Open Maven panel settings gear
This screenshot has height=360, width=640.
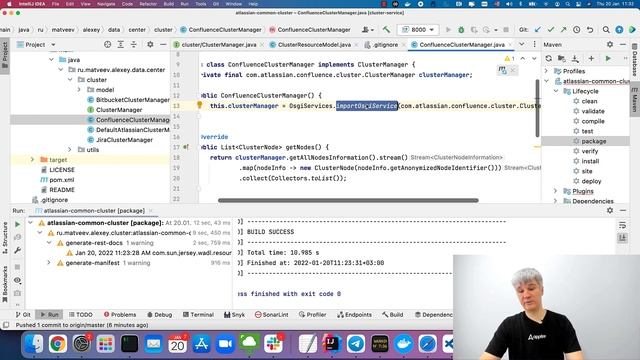[610, 44]
